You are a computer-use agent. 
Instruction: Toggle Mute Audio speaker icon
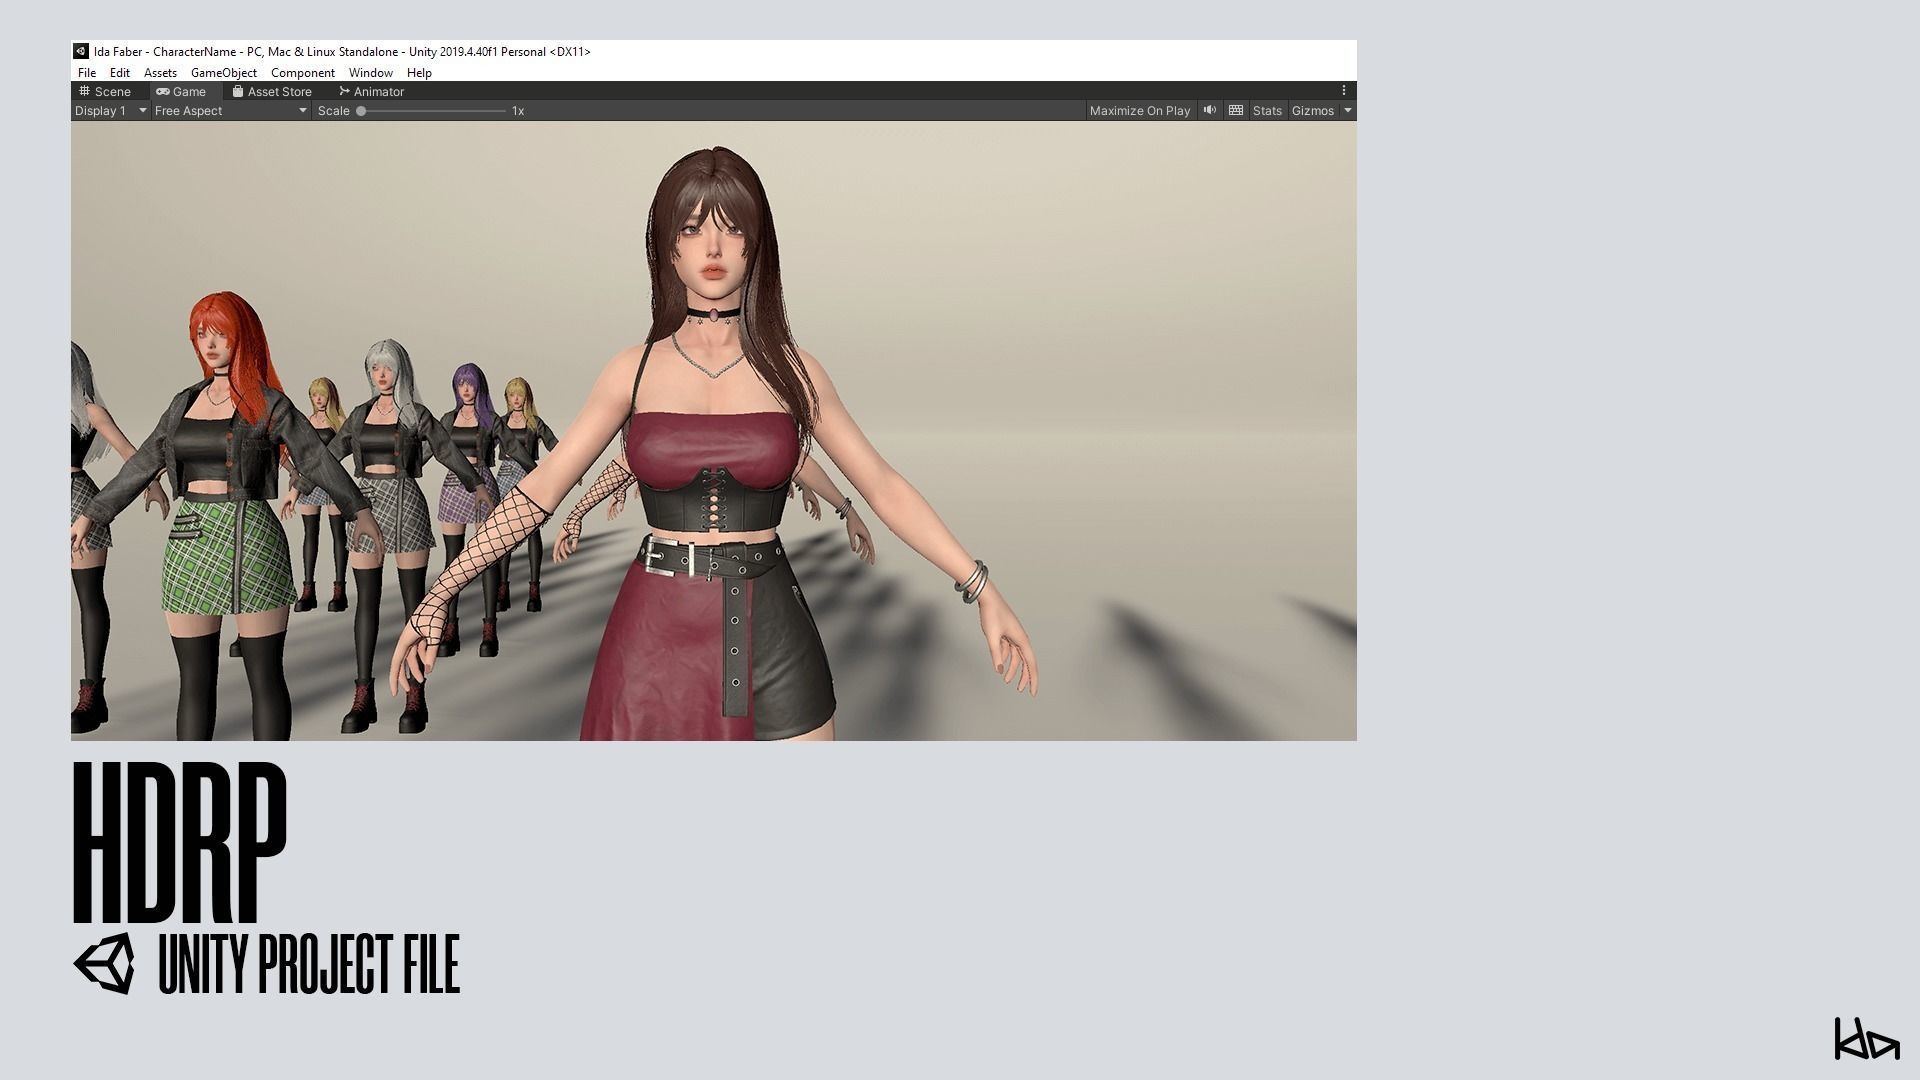pyautogui.click(x=1210, y=110)
